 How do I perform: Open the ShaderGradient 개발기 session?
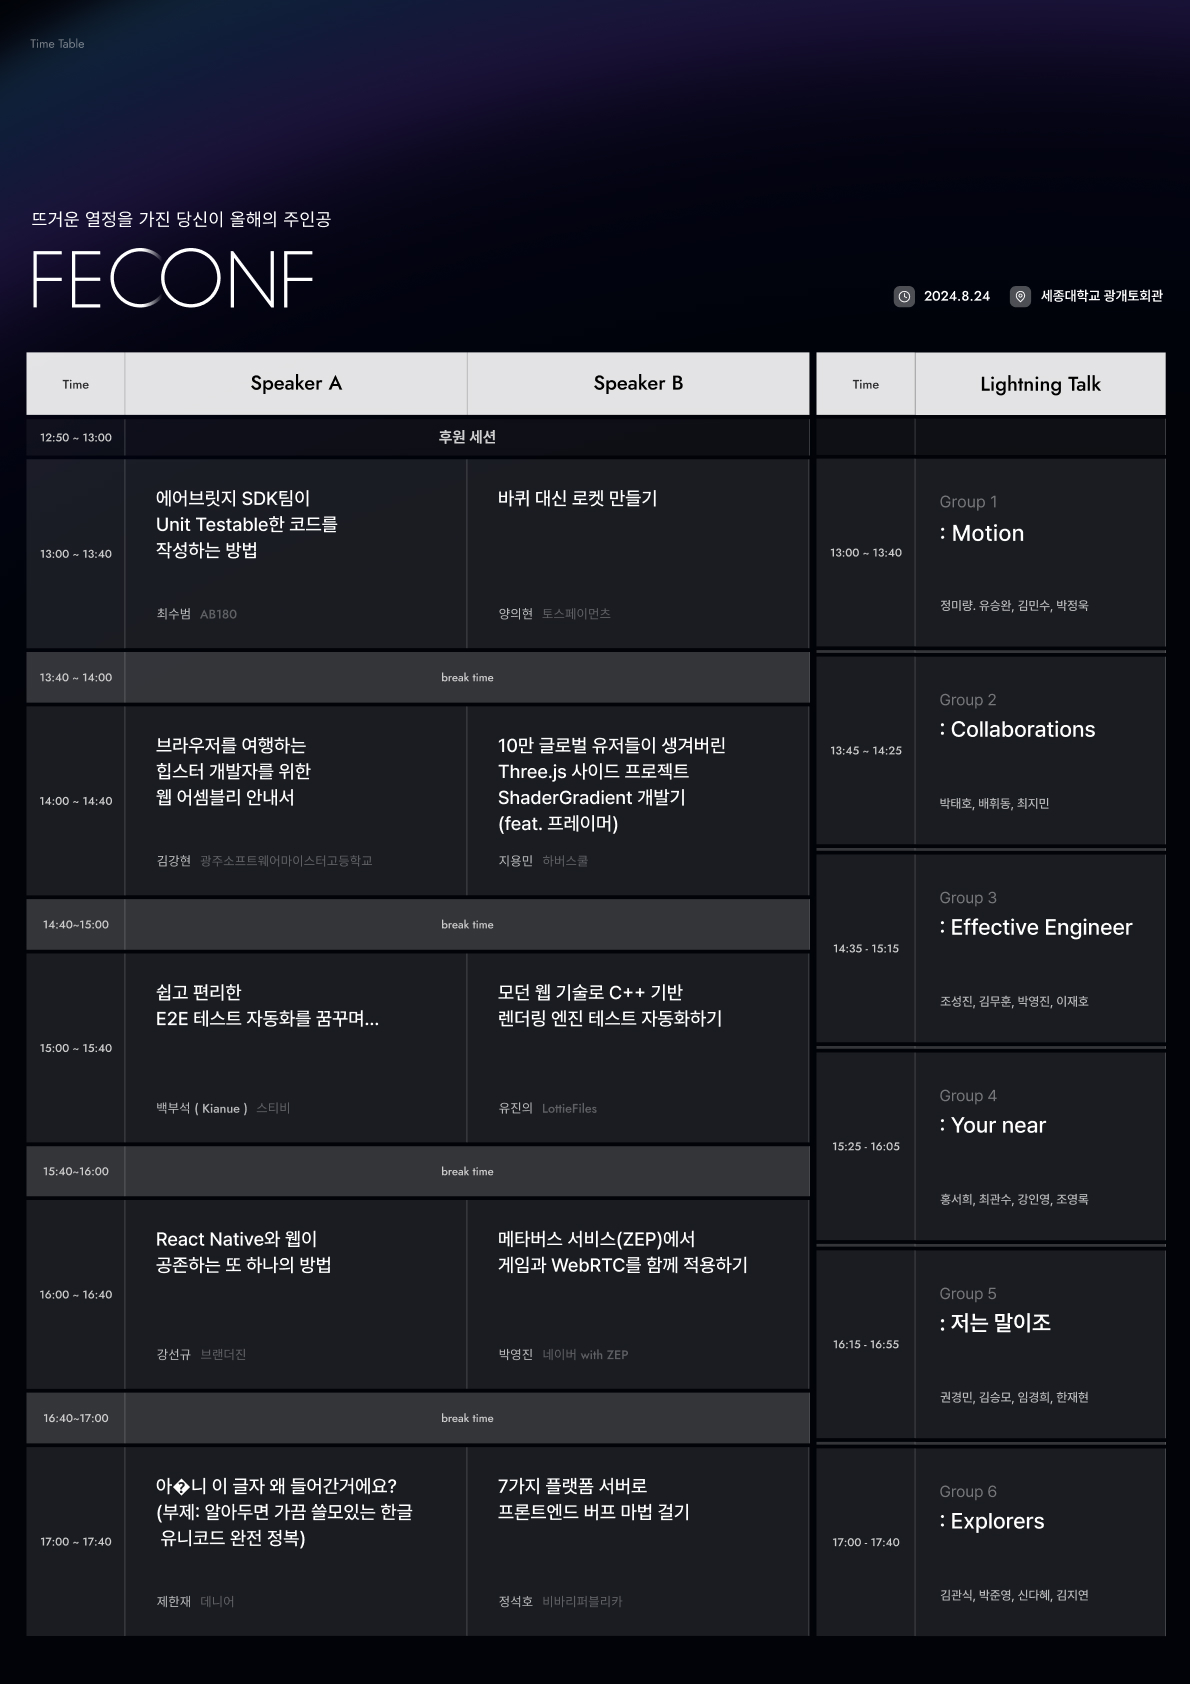coord(638,801)
